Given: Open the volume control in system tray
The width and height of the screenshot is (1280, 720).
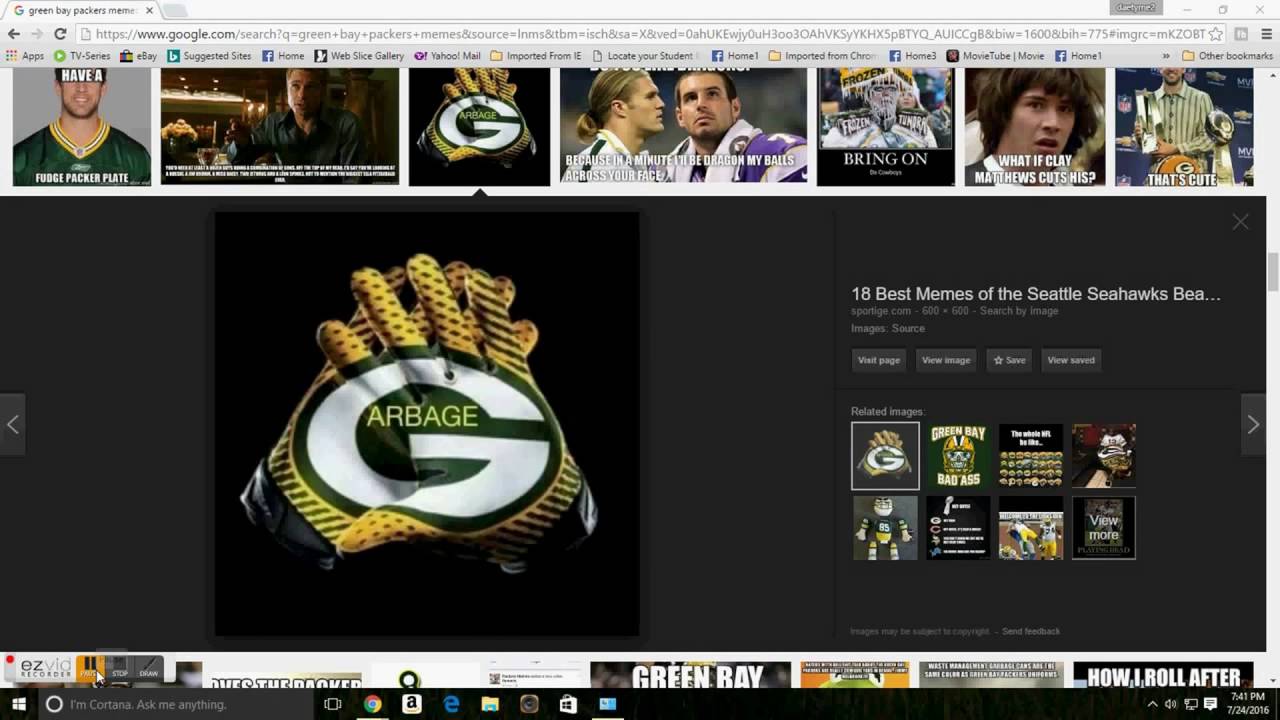Looking at the screenshot, I should click(1170, 704).
